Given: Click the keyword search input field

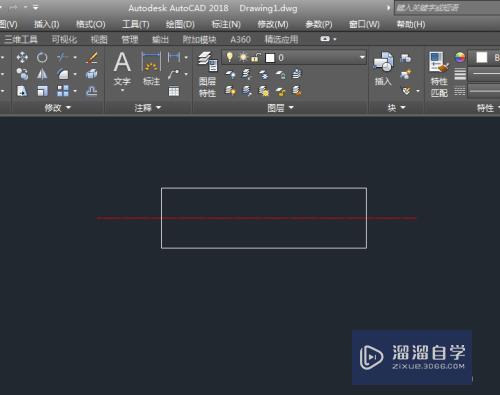Looking at the screenshot, I should click(x=447, y=8).
